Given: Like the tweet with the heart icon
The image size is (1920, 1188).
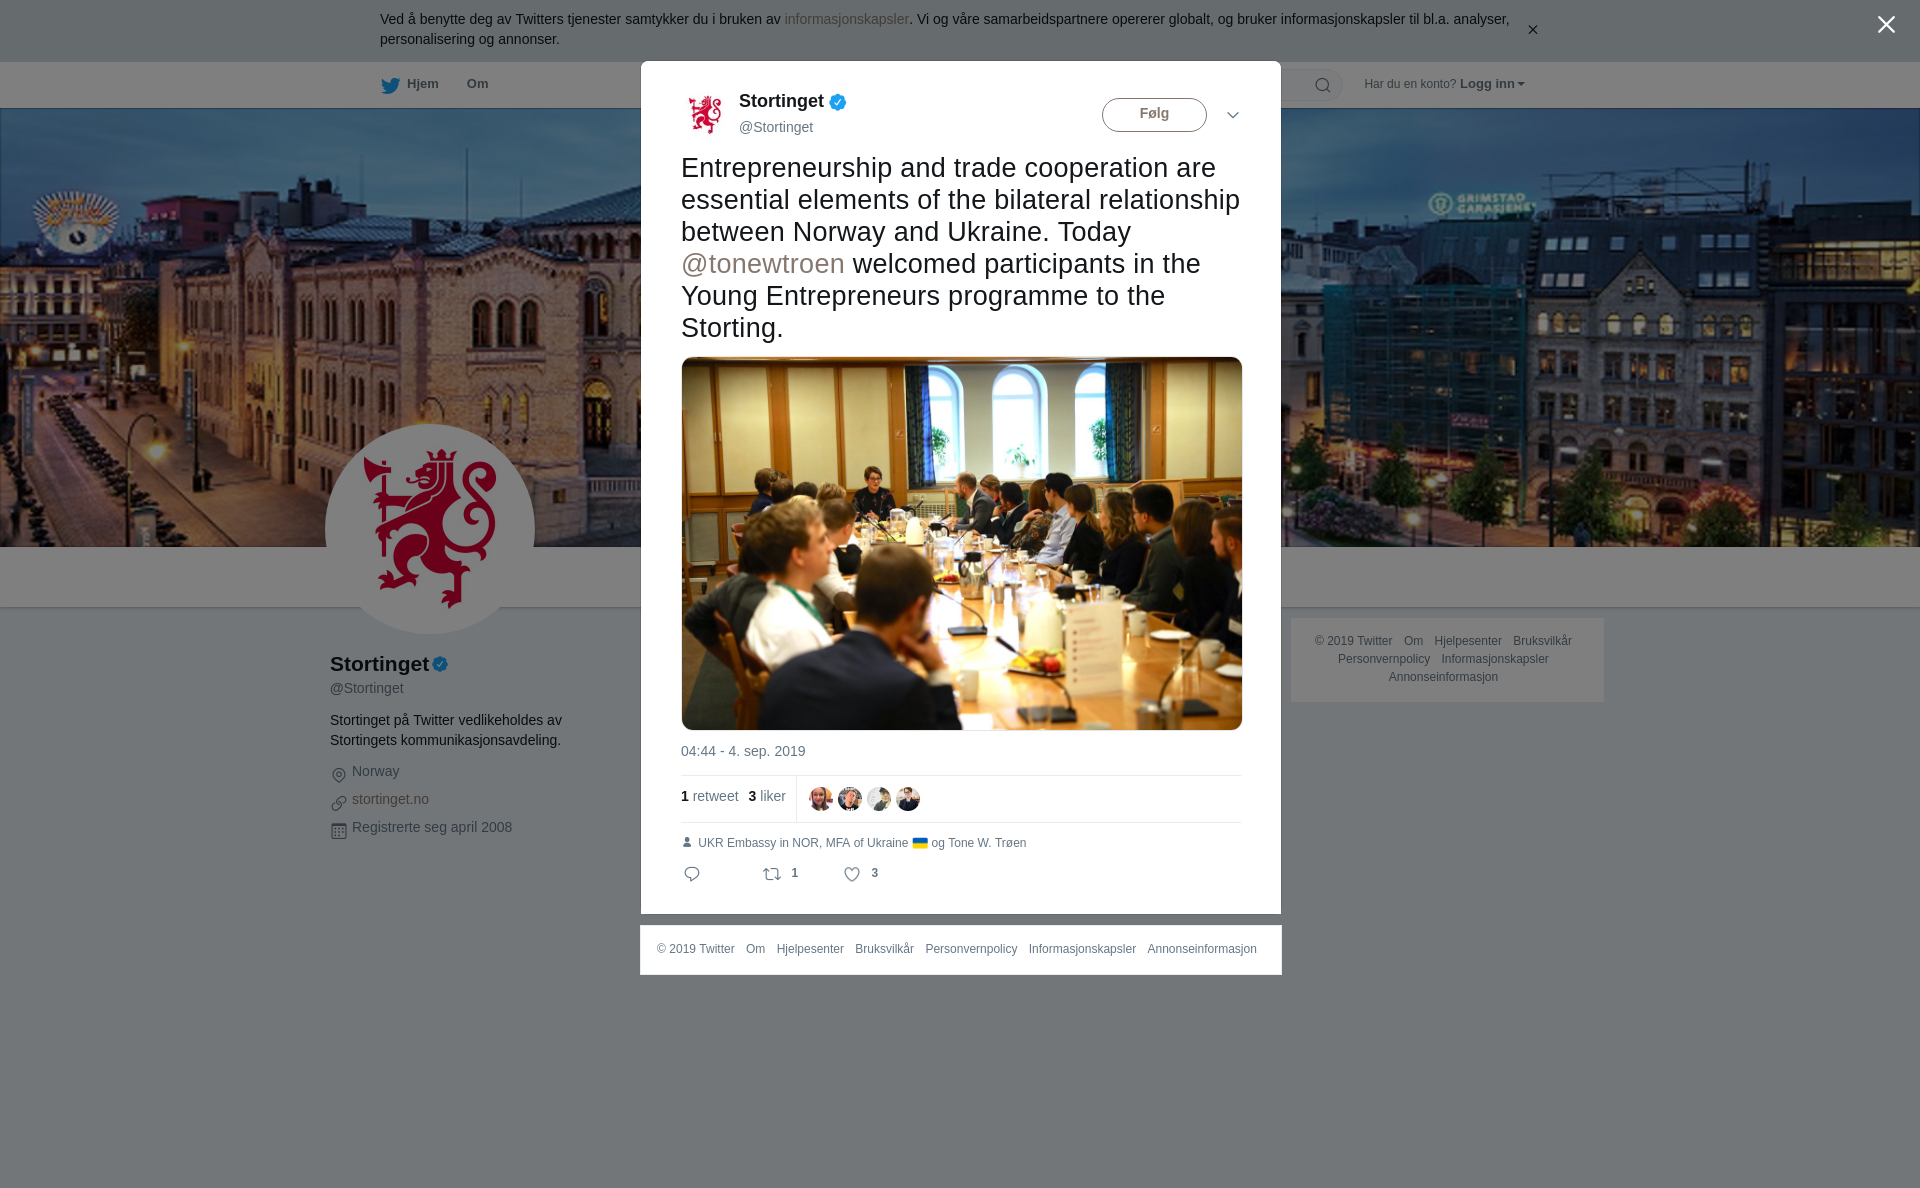Looking at the screenshot, I should click(852, 874).
